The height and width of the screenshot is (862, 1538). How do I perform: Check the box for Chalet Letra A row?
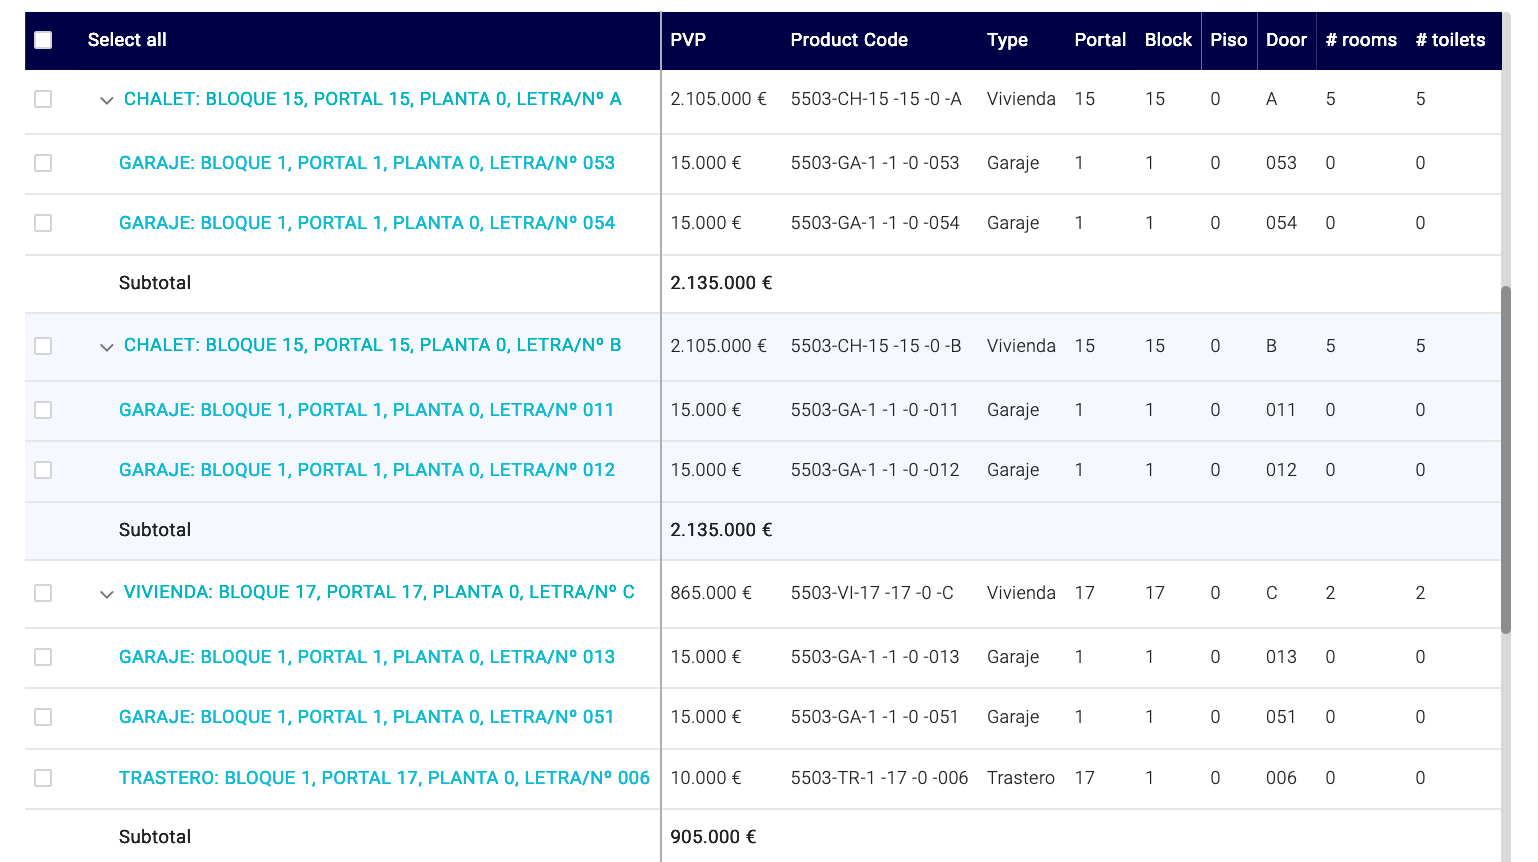(43, 99)
